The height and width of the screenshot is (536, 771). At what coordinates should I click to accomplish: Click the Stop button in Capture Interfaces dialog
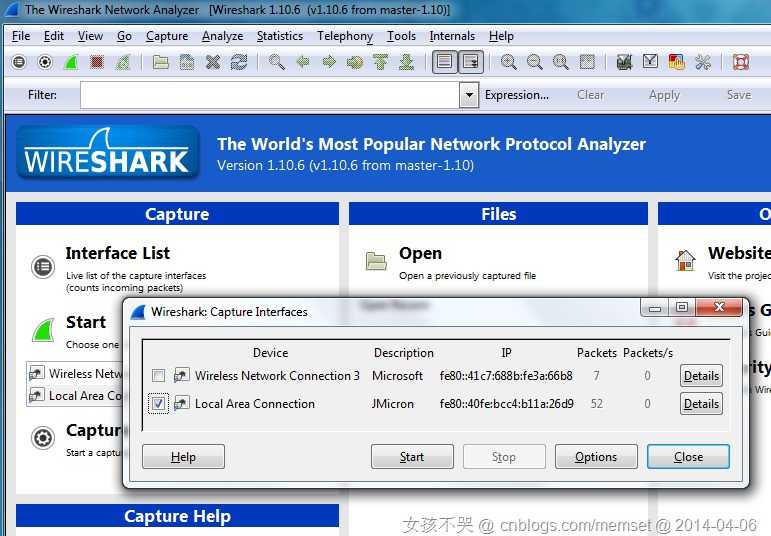pyautogui.click(x=504, y=457)
